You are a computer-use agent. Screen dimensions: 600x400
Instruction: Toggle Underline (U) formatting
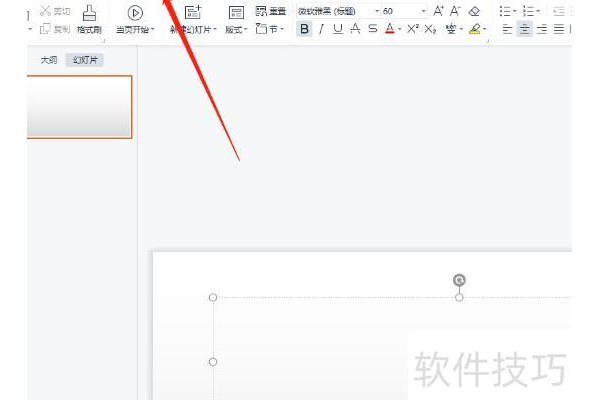[x=338, y=29]
